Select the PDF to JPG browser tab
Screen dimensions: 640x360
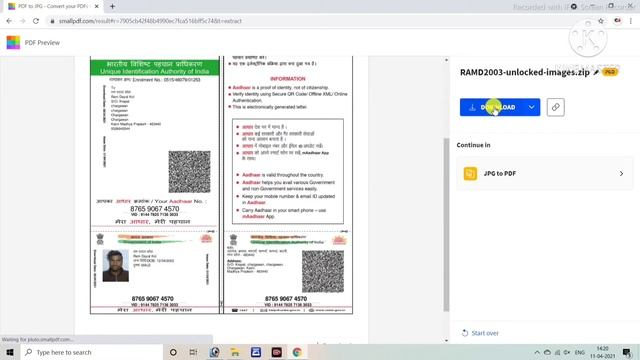click(52, 7)
